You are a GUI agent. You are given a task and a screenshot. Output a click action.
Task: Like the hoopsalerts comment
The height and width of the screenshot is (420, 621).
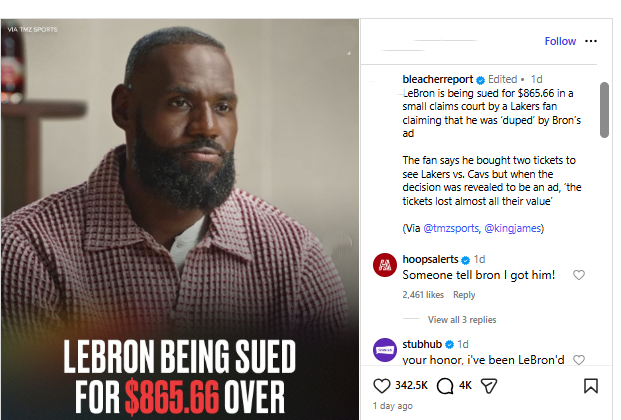(x=578, y=275)
